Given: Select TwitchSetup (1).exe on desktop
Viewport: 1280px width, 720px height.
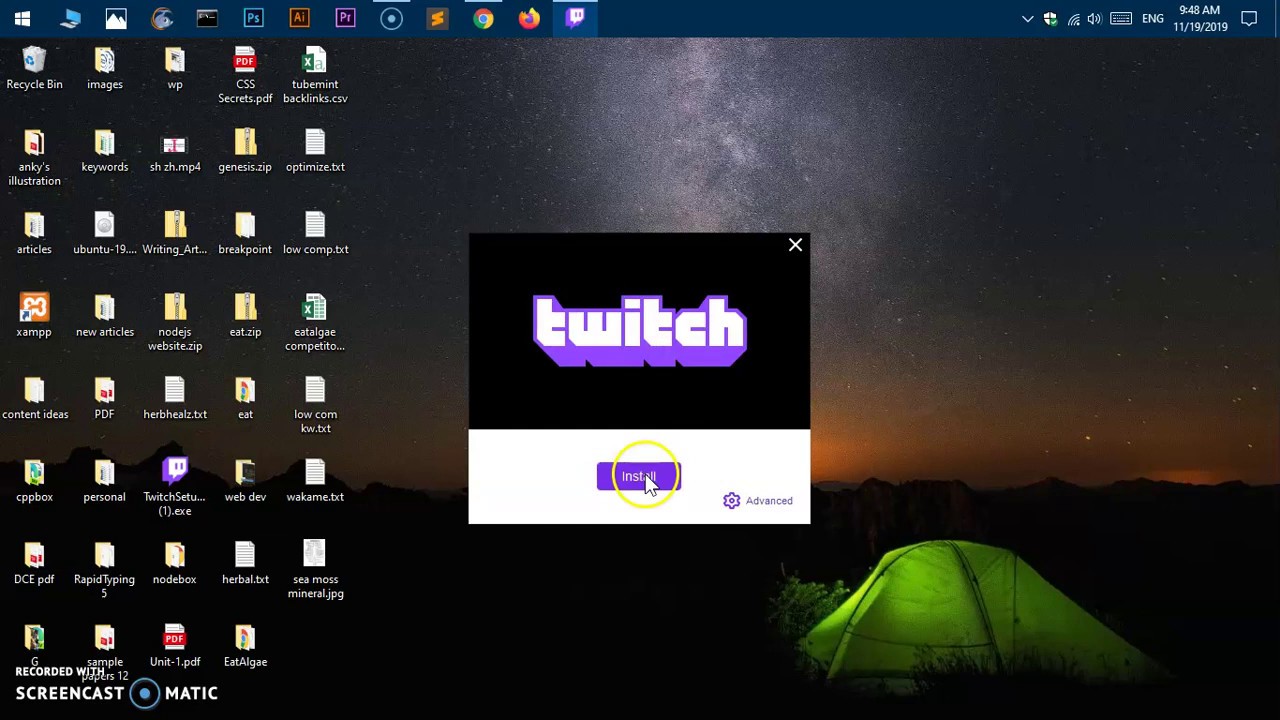Looking at the screenshot, I should click(x=175, y=488).
